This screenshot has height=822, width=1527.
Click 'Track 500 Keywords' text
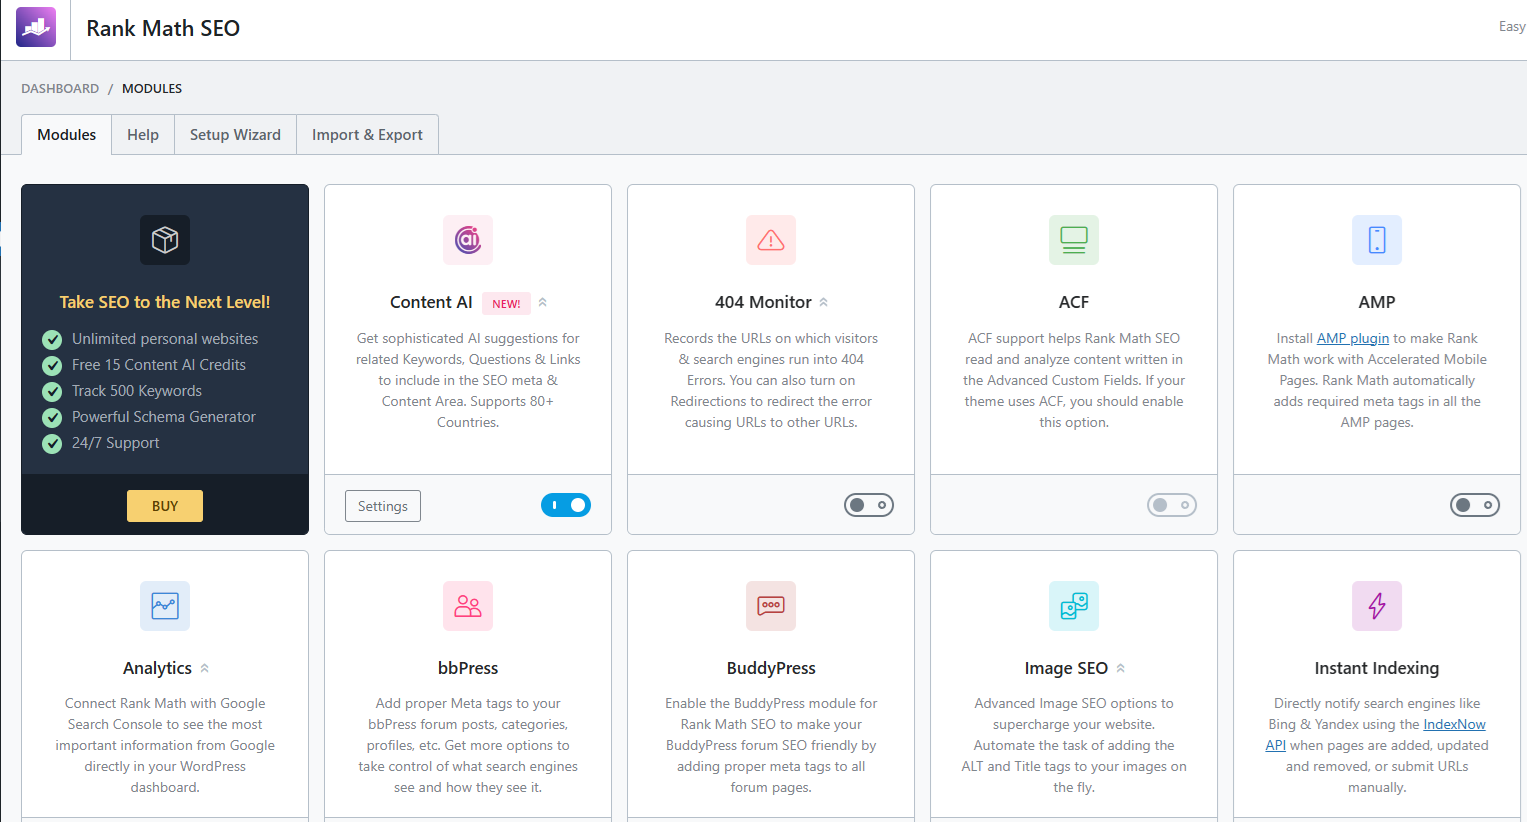click(x=137, y=391)
